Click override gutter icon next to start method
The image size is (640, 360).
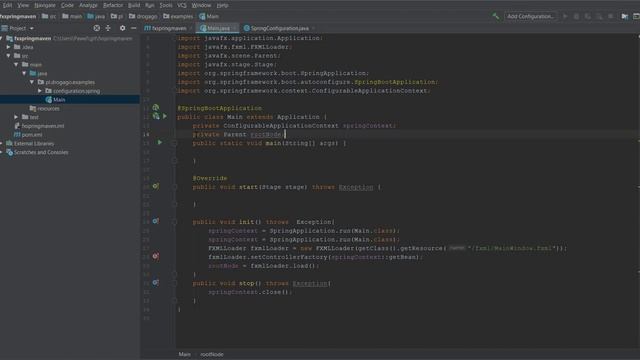[x=156, y=186]
